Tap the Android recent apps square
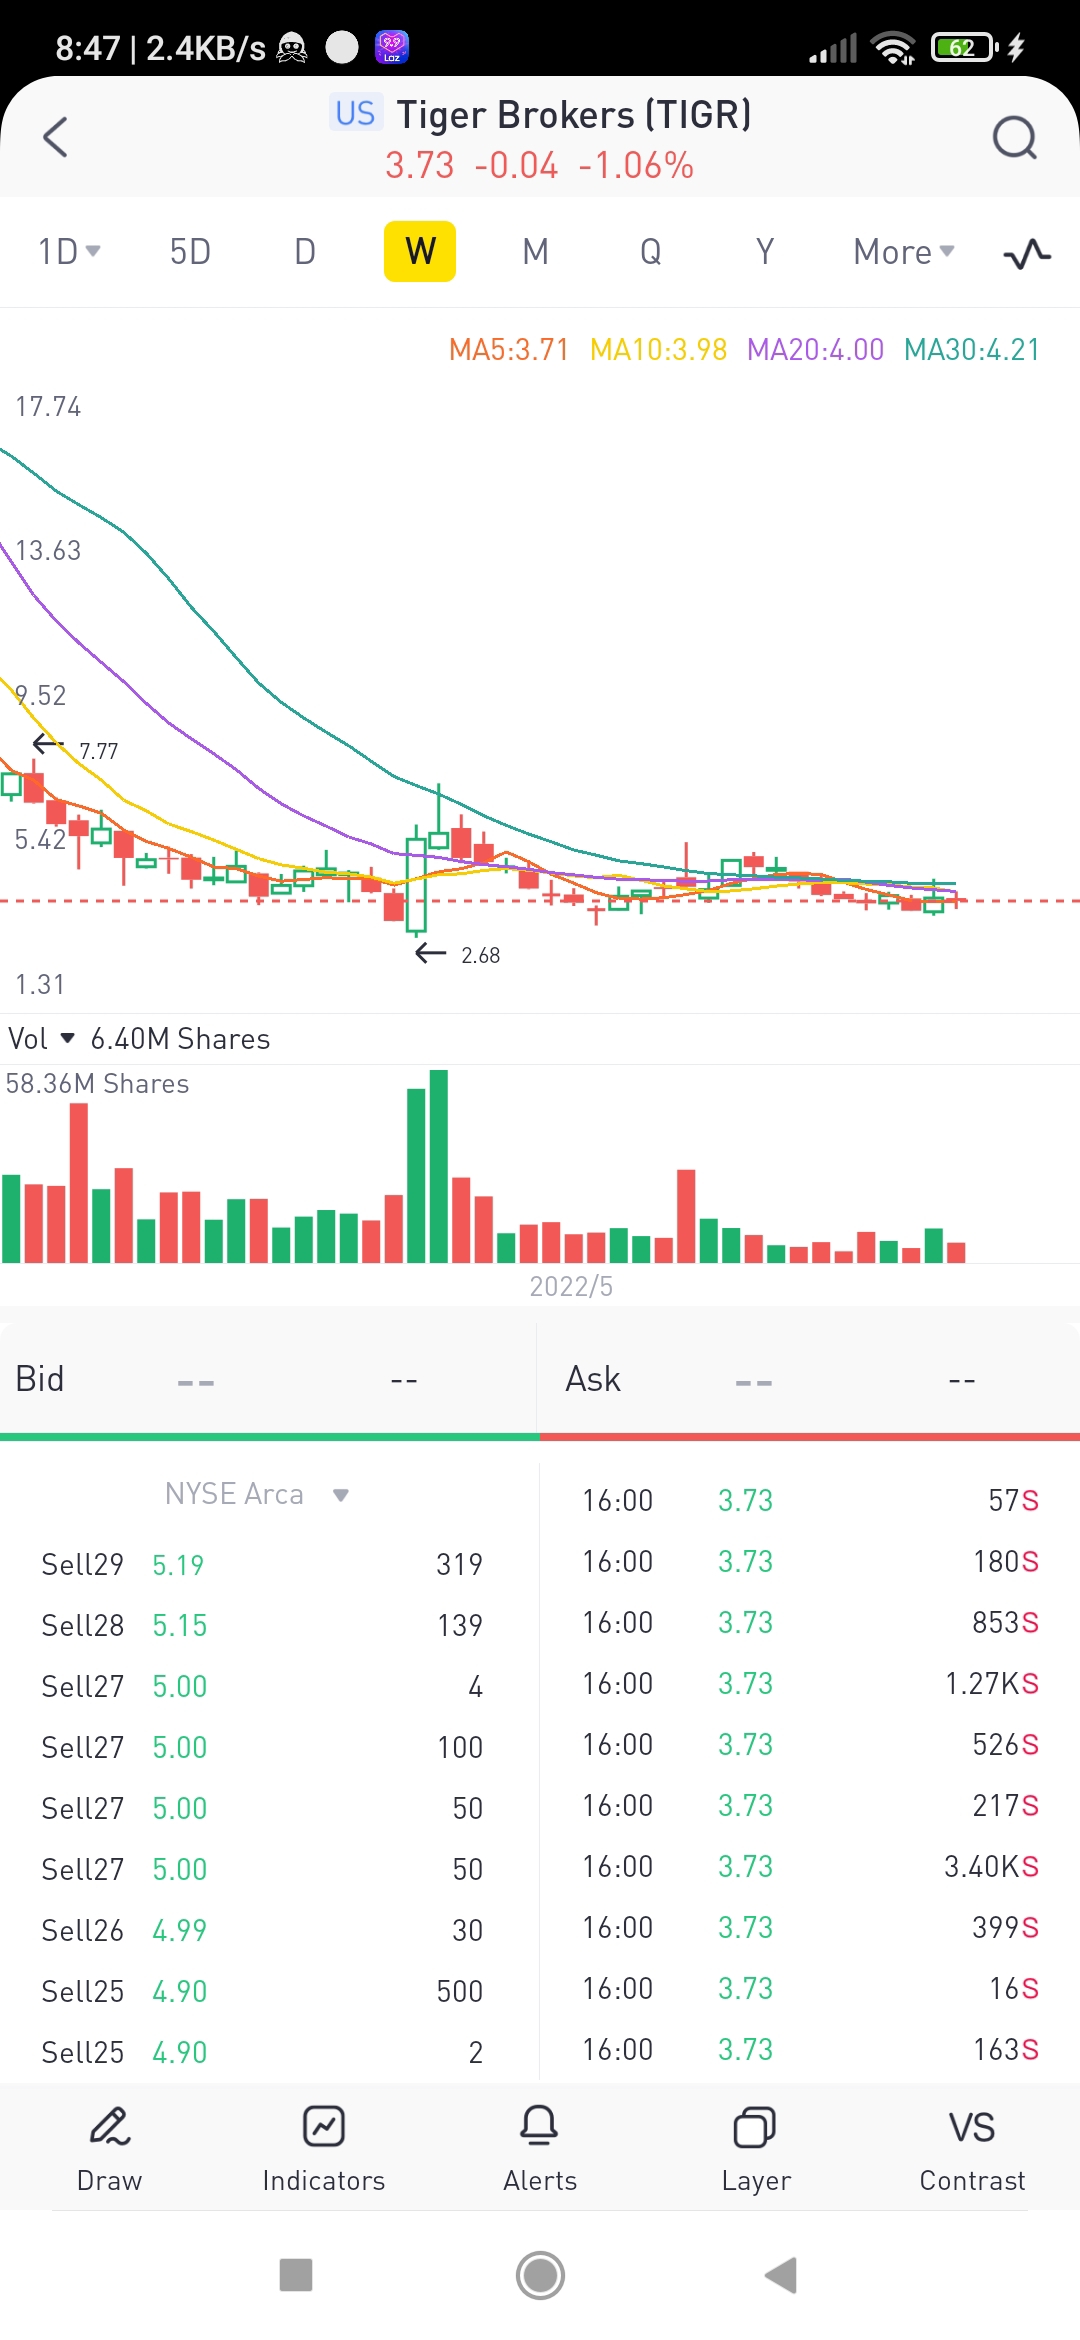The image size is (1080, 2340). (x=296, y=2275)
